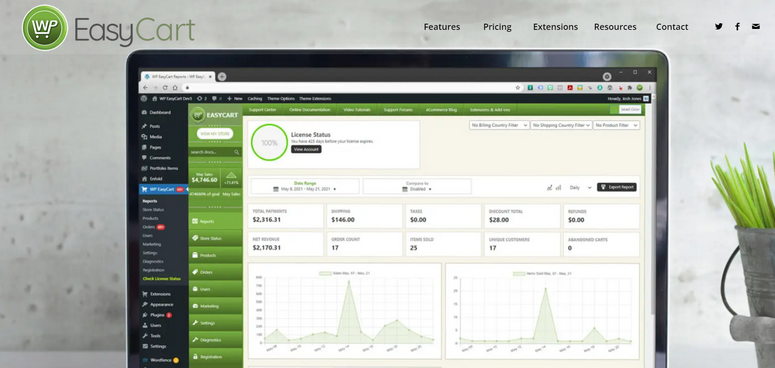Click the View My Store button
This screenshot has width=775, height=368.
click(x=215, y=133)
